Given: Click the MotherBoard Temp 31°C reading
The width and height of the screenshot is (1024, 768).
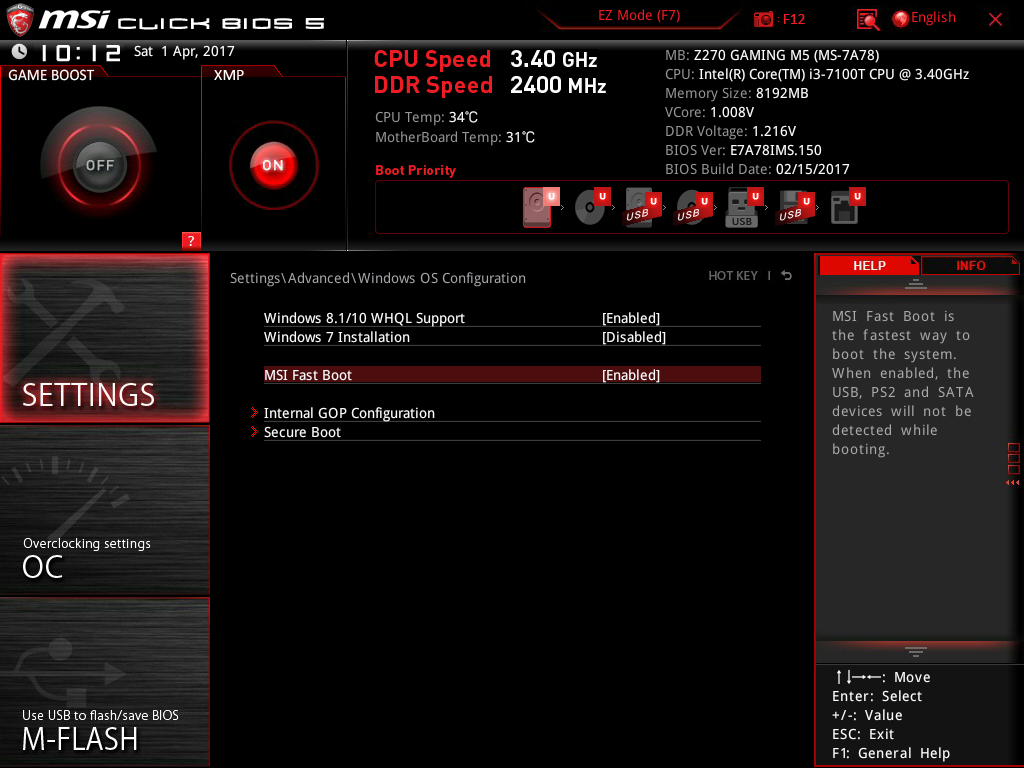Looking at the screenshot, I should (x=455, y=137).
